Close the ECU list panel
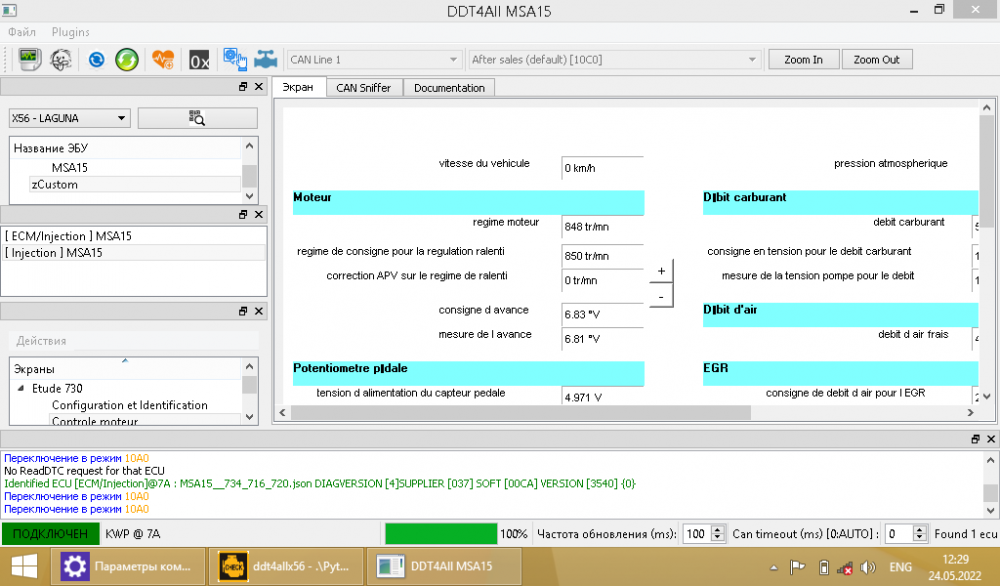 [258, 215]
